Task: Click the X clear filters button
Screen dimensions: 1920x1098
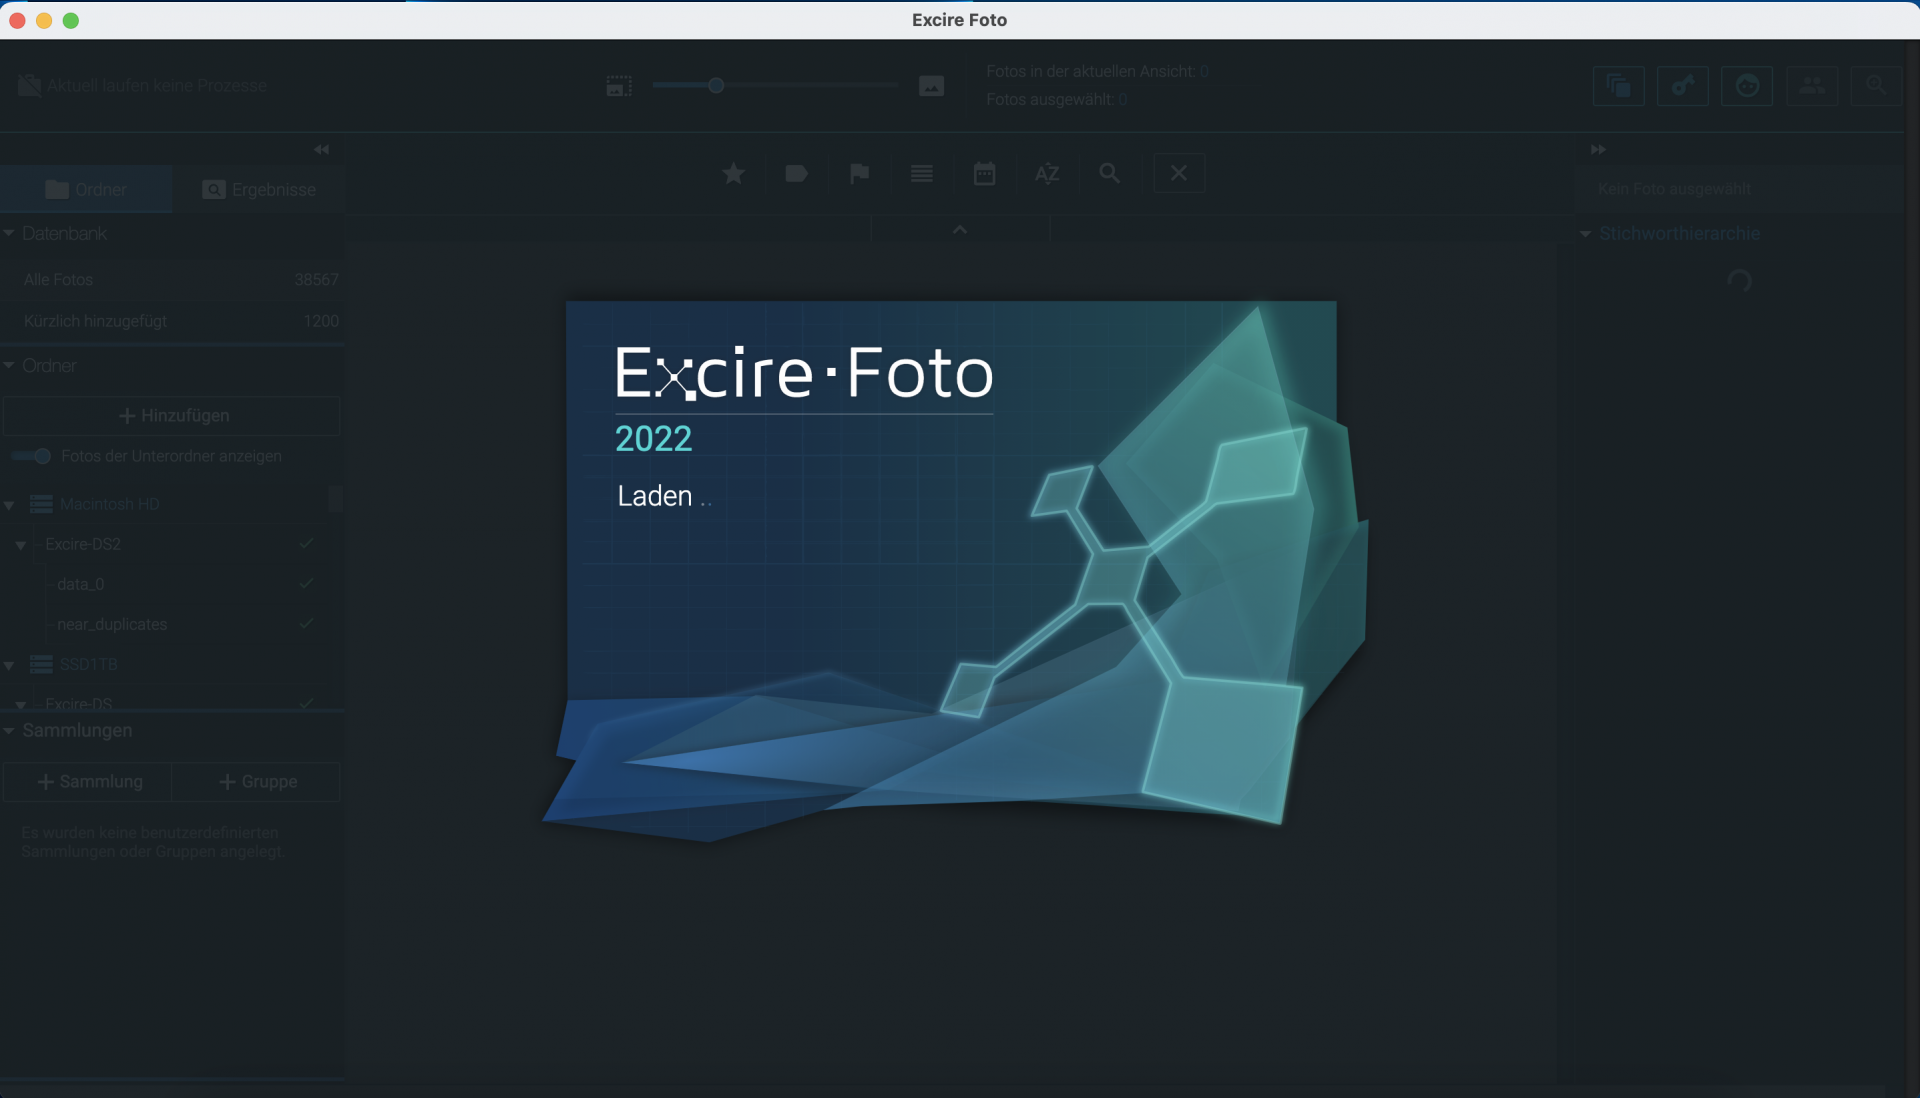Action: click(x=1178, y=174)
